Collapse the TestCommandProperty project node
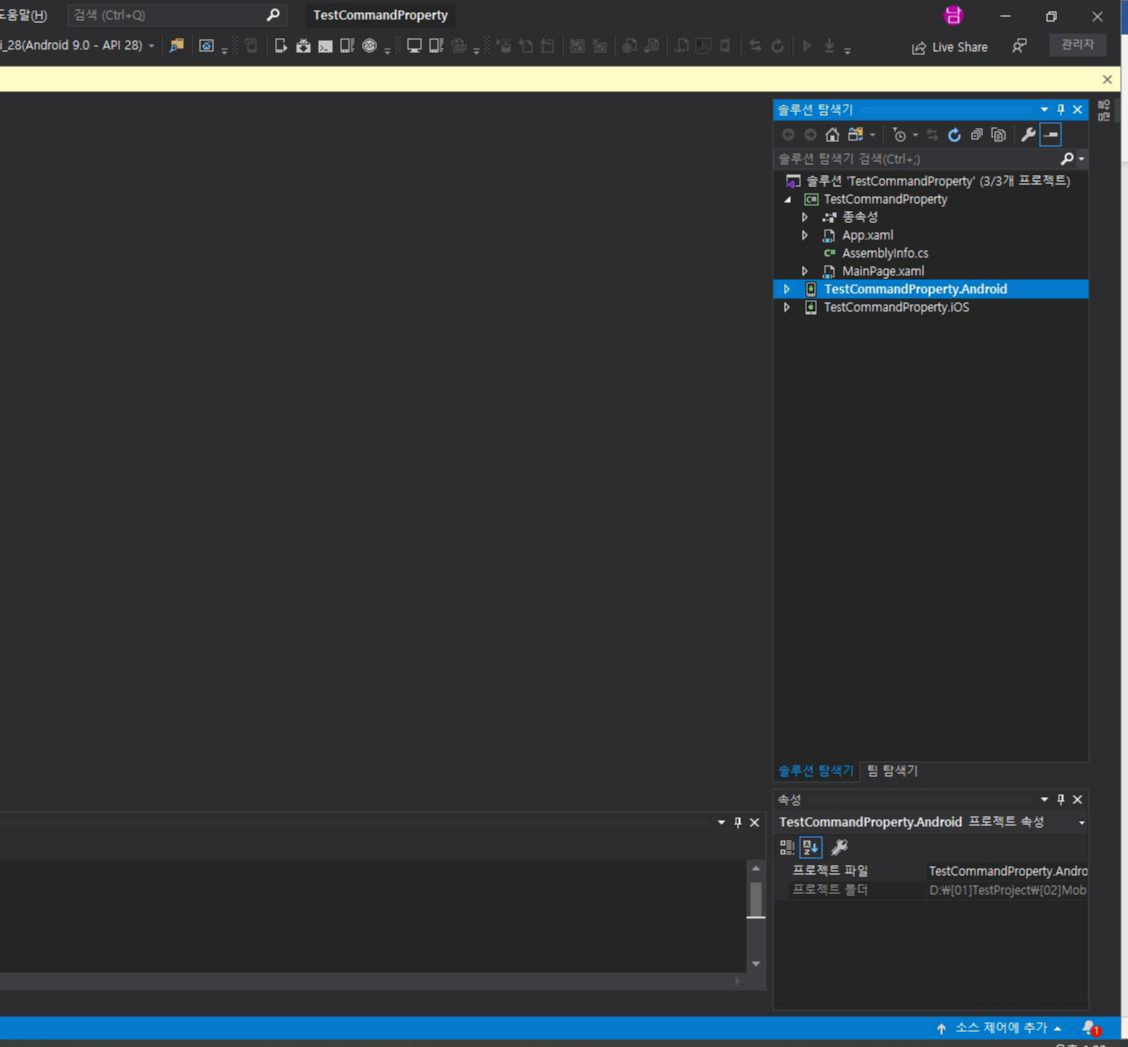 [x=788, y=199]
